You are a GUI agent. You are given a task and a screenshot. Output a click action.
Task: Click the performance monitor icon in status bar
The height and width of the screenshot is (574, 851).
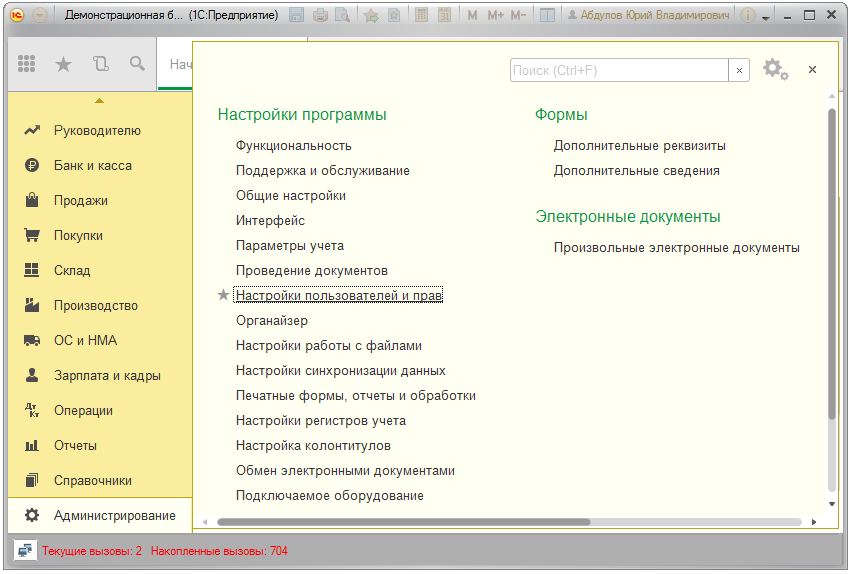25,550
